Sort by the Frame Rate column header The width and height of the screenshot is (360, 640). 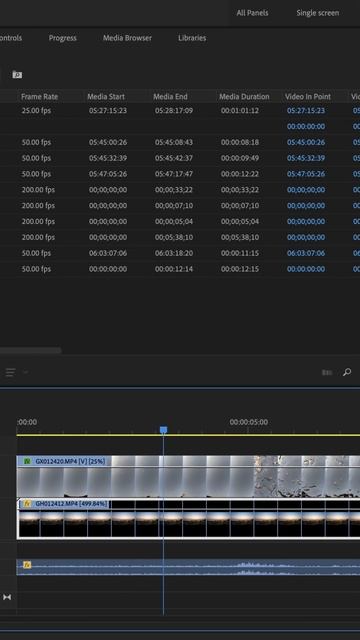(x=40, y=97)
